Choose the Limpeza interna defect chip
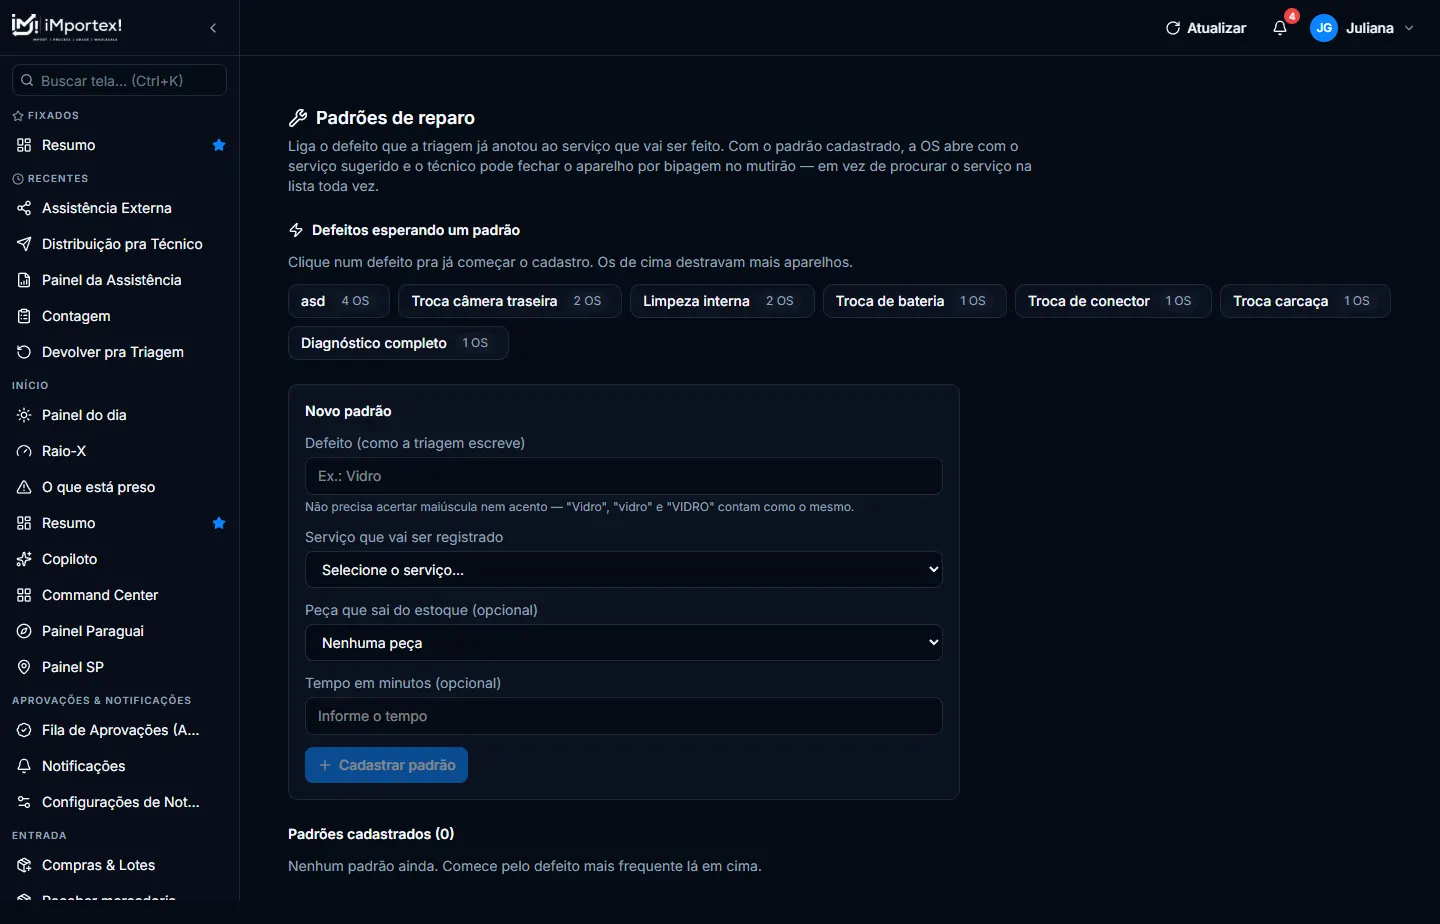The image size is (1440, 924). click(x=722, y=301)
